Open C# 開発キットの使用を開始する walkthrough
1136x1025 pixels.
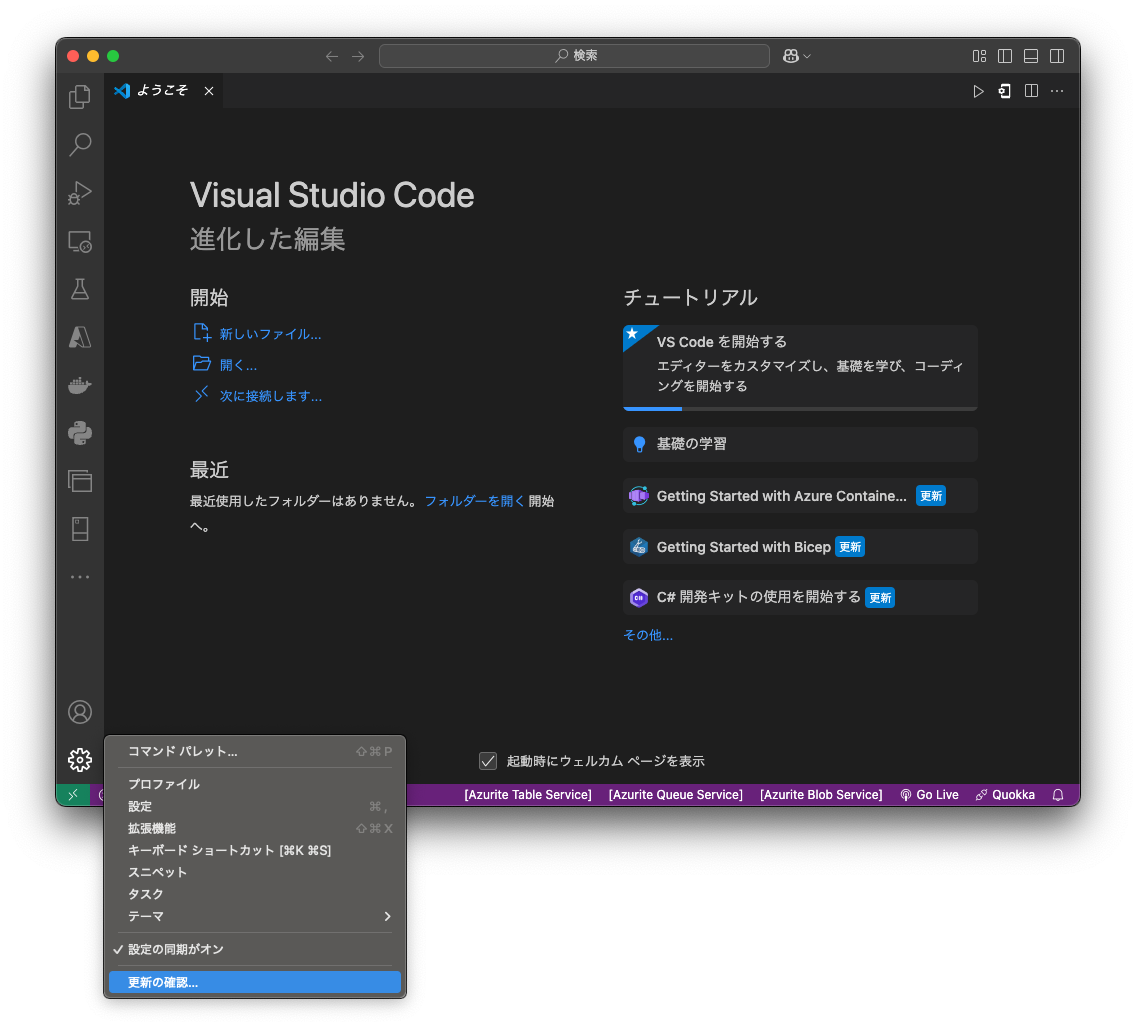(800, 598)
